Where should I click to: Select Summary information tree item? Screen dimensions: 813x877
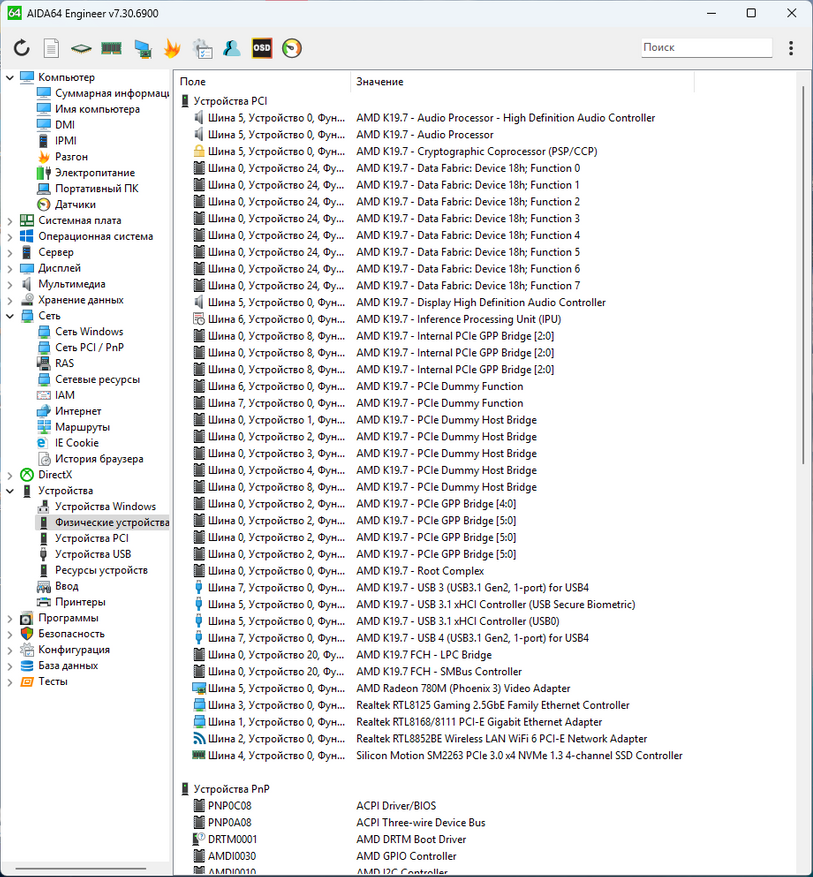[102, 93]
